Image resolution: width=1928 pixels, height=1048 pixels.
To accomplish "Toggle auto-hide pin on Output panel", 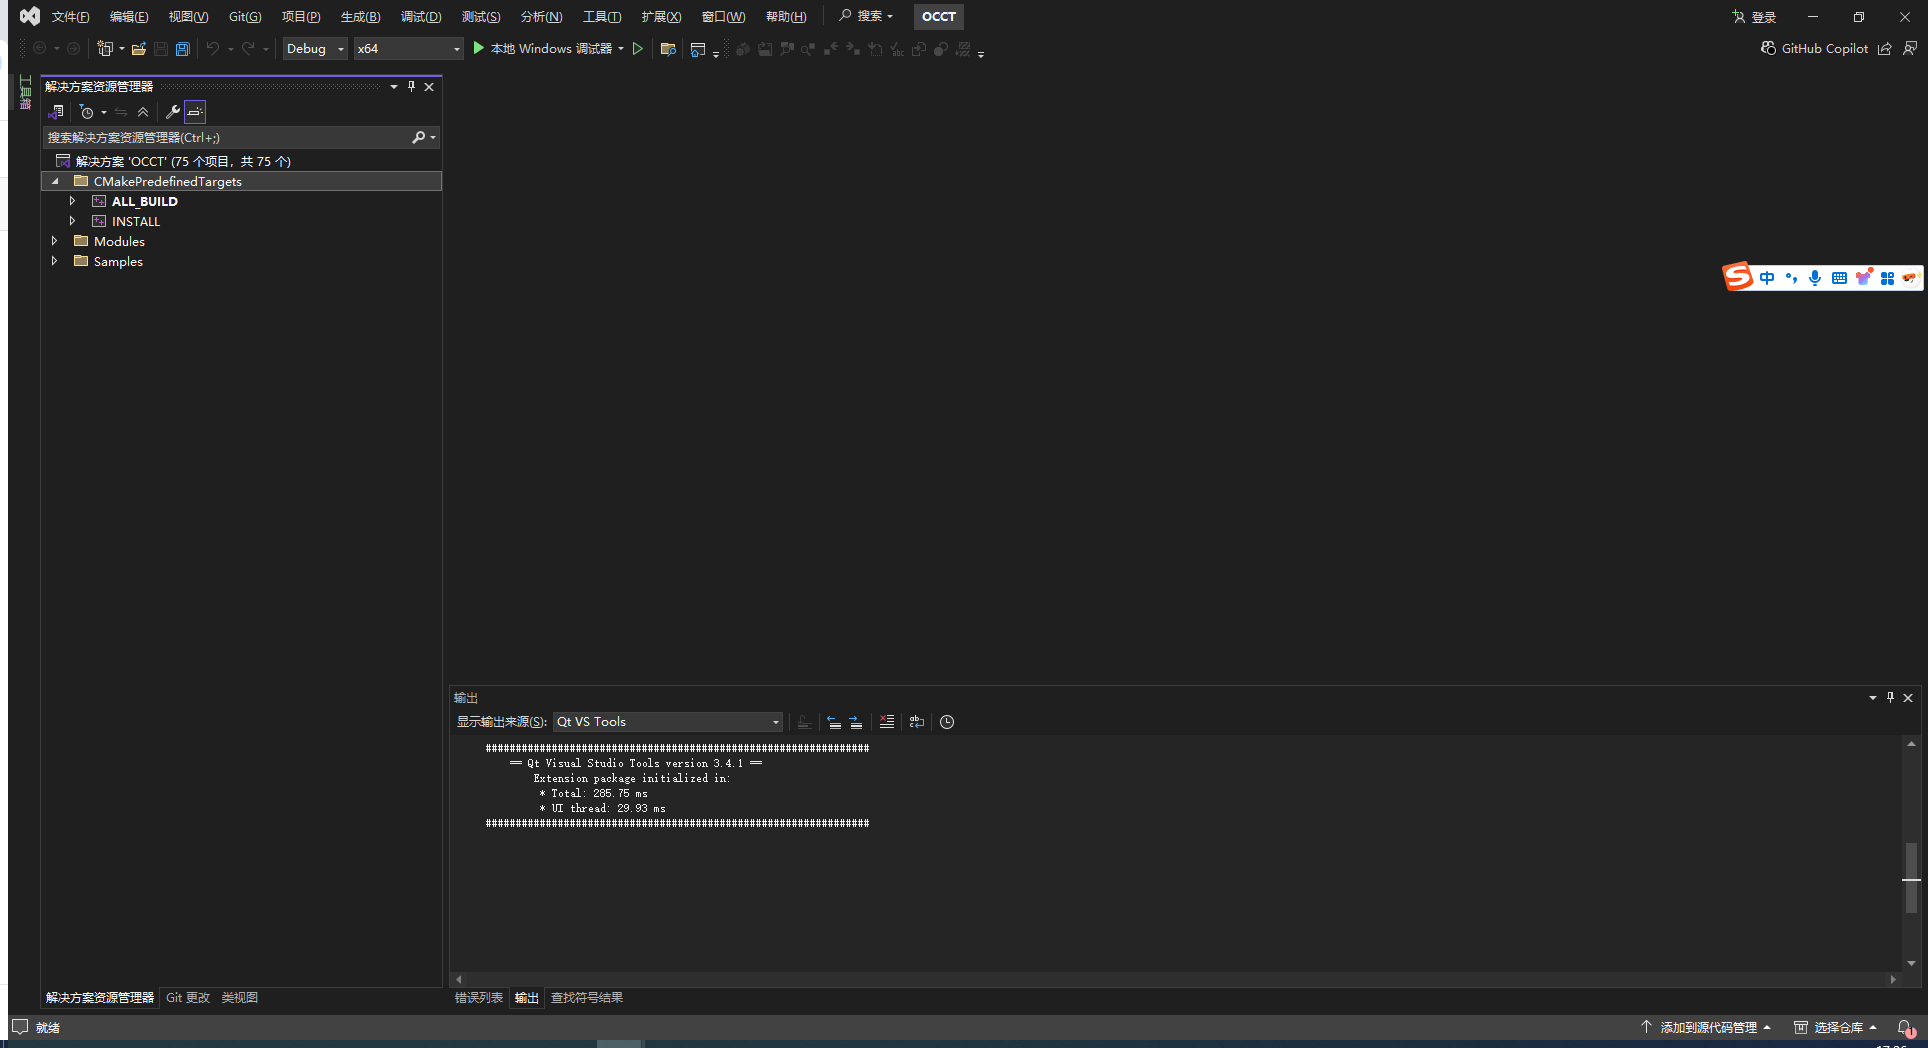I will [1890, 698].
